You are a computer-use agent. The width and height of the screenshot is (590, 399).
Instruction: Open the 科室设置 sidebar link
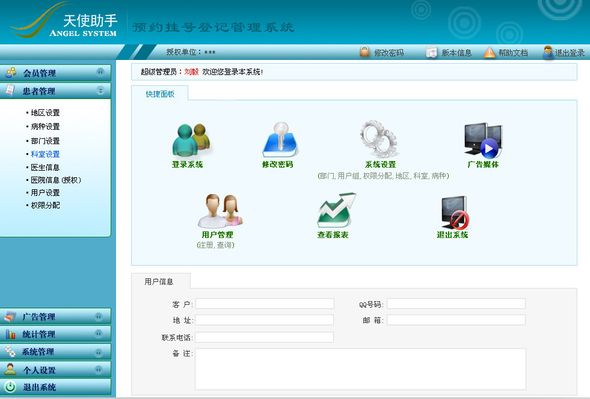click(x=45, y=154)
